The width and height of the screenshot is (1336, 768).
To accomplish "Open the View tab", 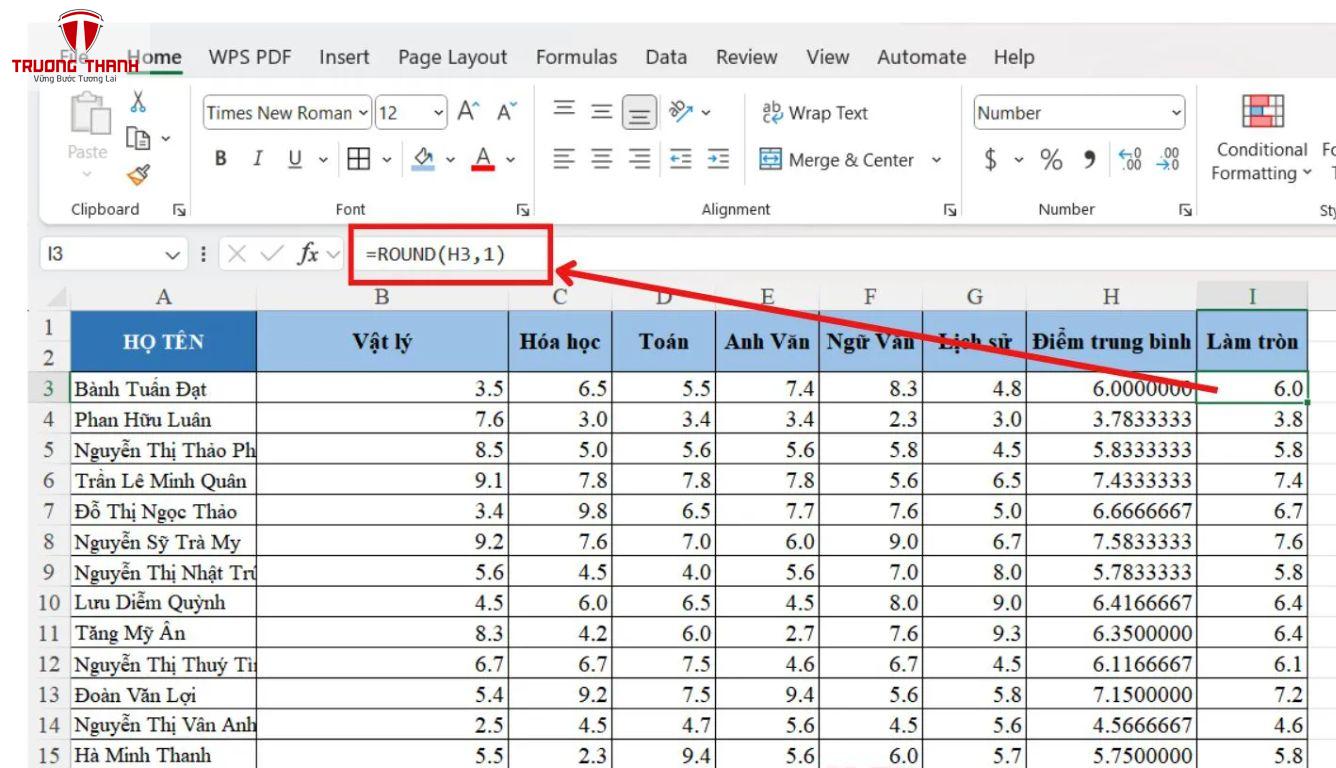I will tap(827, 57).
